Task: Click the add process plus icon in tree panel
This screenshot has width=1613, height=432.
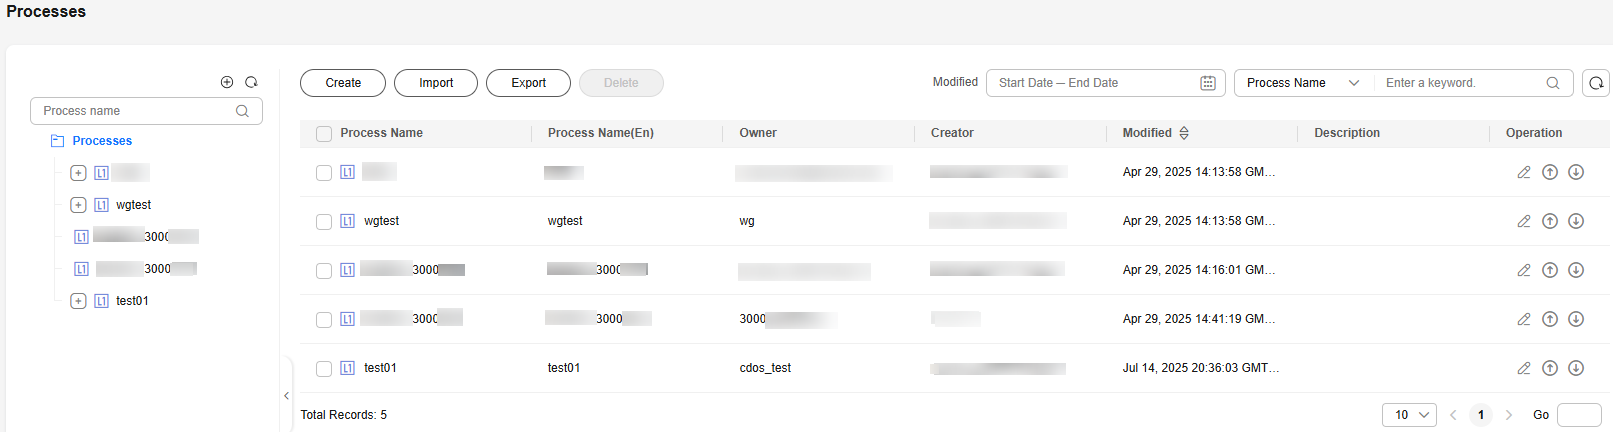Action: pos(227,82)
